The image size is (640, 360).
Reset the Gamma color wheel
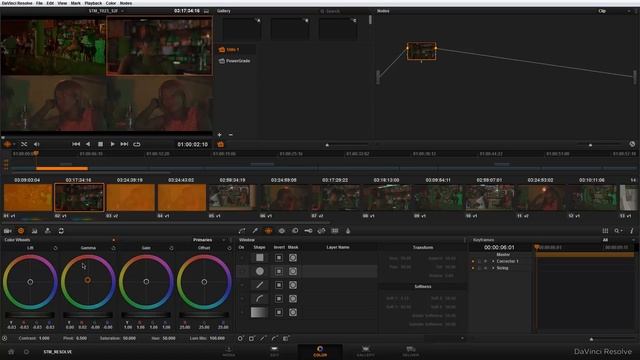[113, 248]
